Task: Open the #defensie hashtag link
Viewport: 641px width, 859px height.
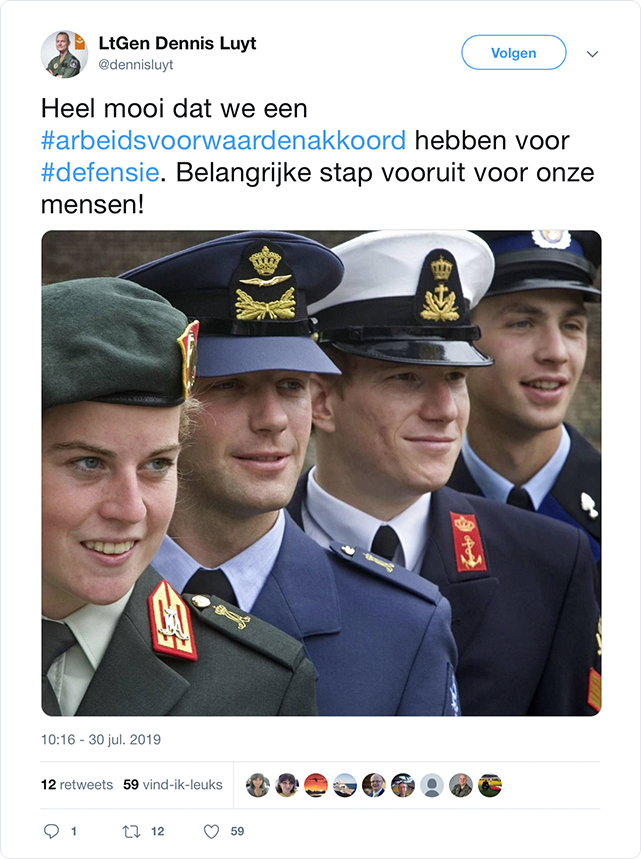Action: tap(100, 173)
